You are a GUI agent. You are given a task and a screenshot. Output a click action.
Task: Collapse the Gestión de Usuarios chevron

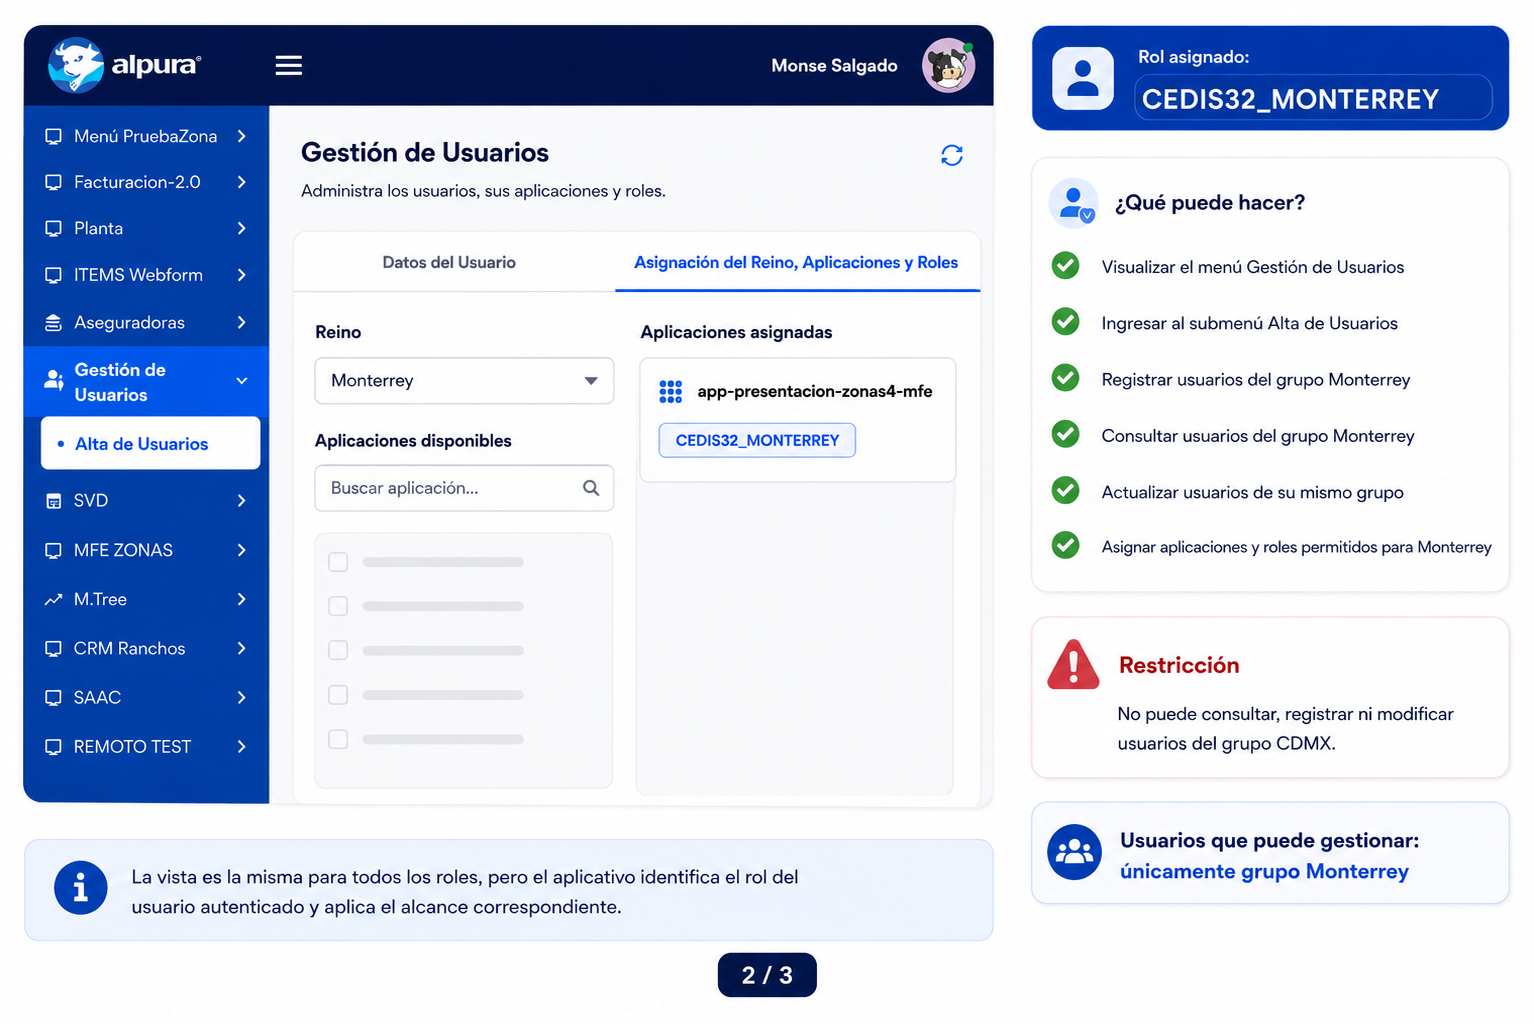pos(242,381)
